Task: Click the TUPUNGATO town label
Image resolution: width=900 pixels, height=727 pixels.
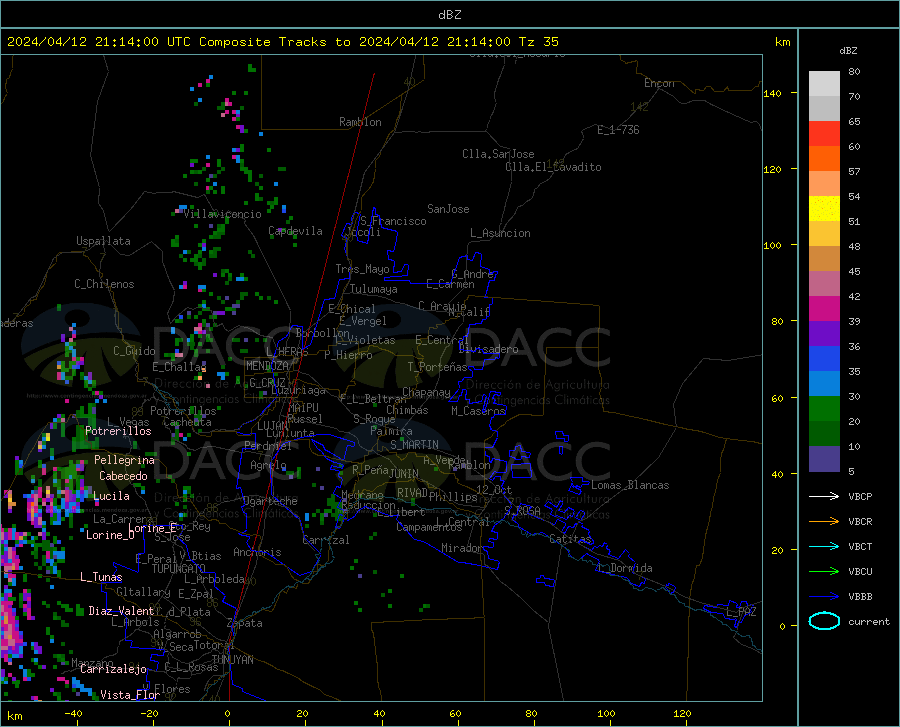Action: (179, 569)
